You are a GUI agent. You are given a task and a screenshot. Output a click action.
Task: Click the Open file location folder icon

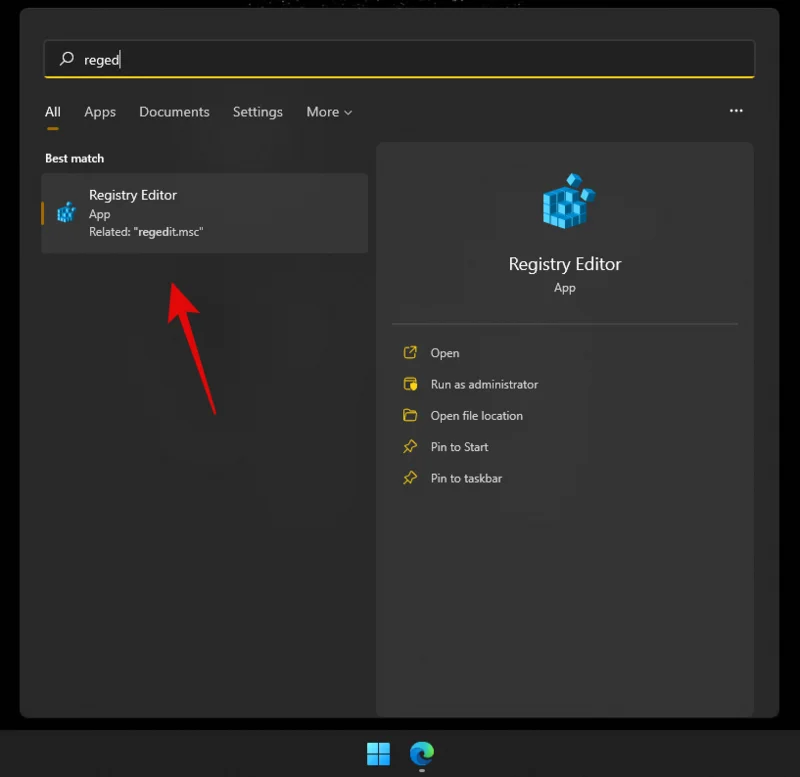[410, 415]
